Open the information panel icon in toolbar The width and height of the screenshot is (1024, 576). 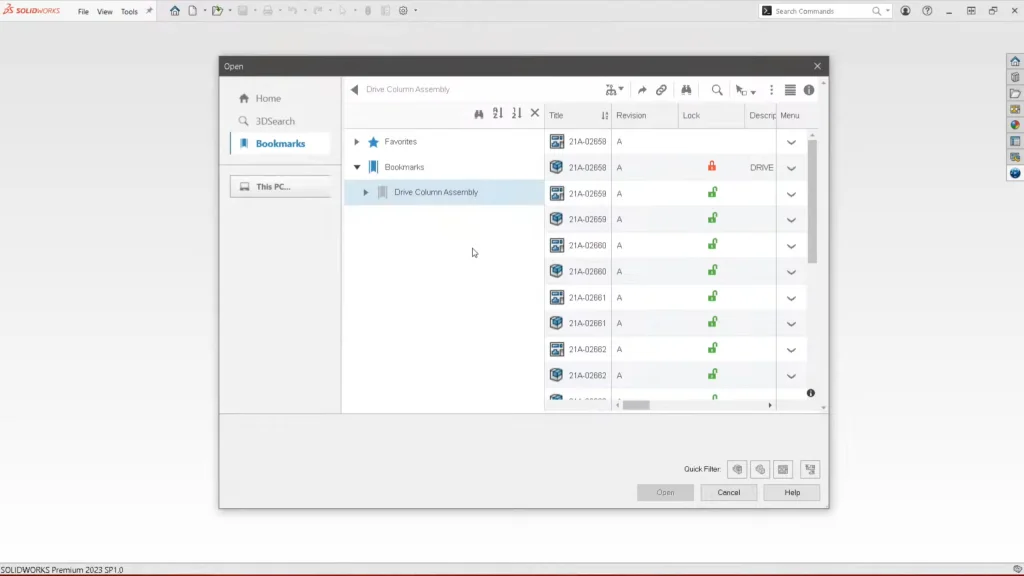click(x=809, y=90)
